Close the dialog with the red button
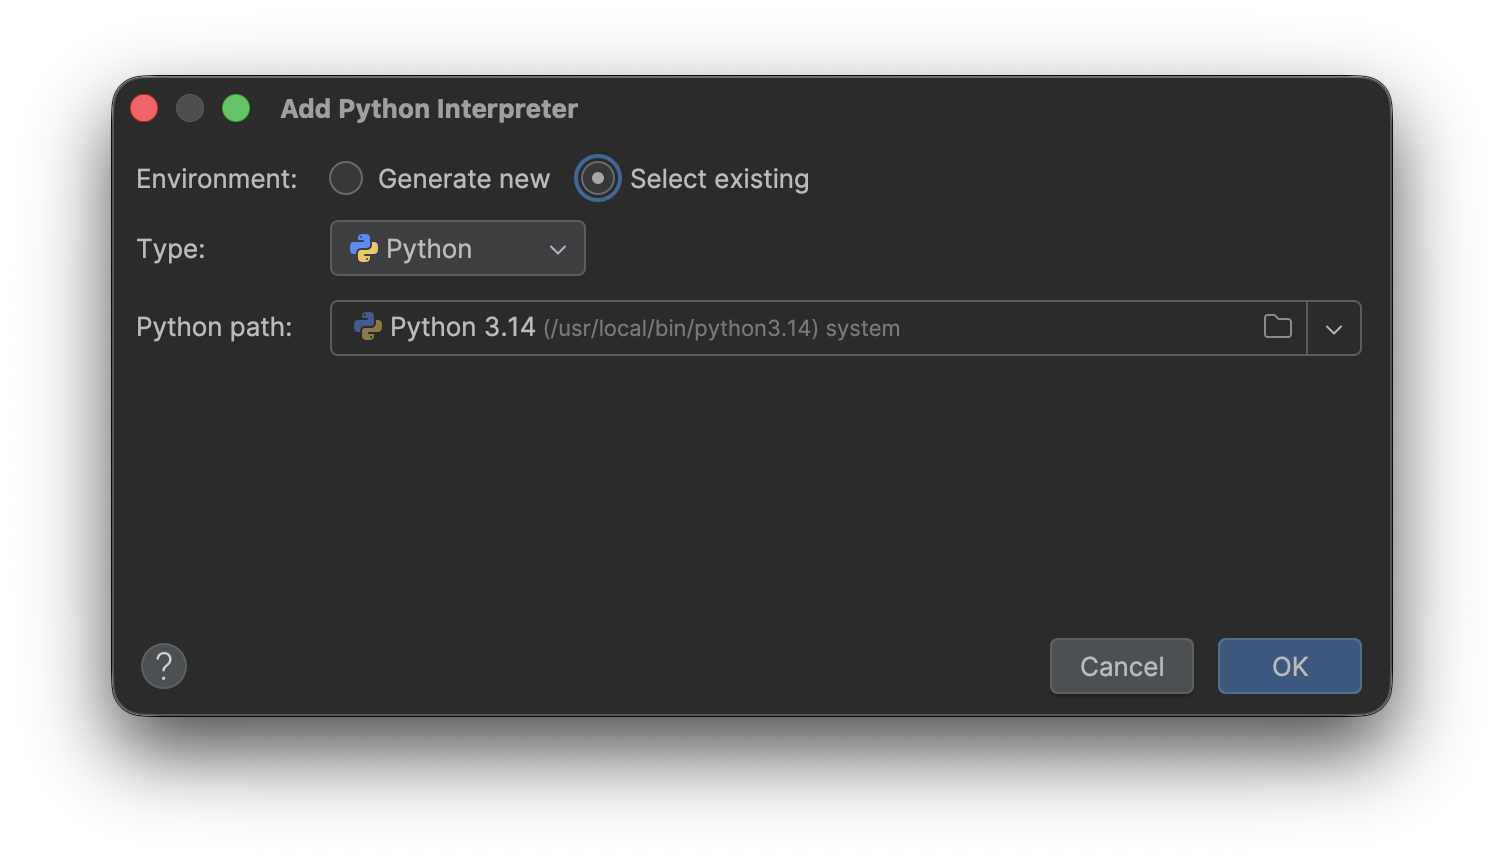This screenshot has width=1504, height=864. (x=144, y=108)
